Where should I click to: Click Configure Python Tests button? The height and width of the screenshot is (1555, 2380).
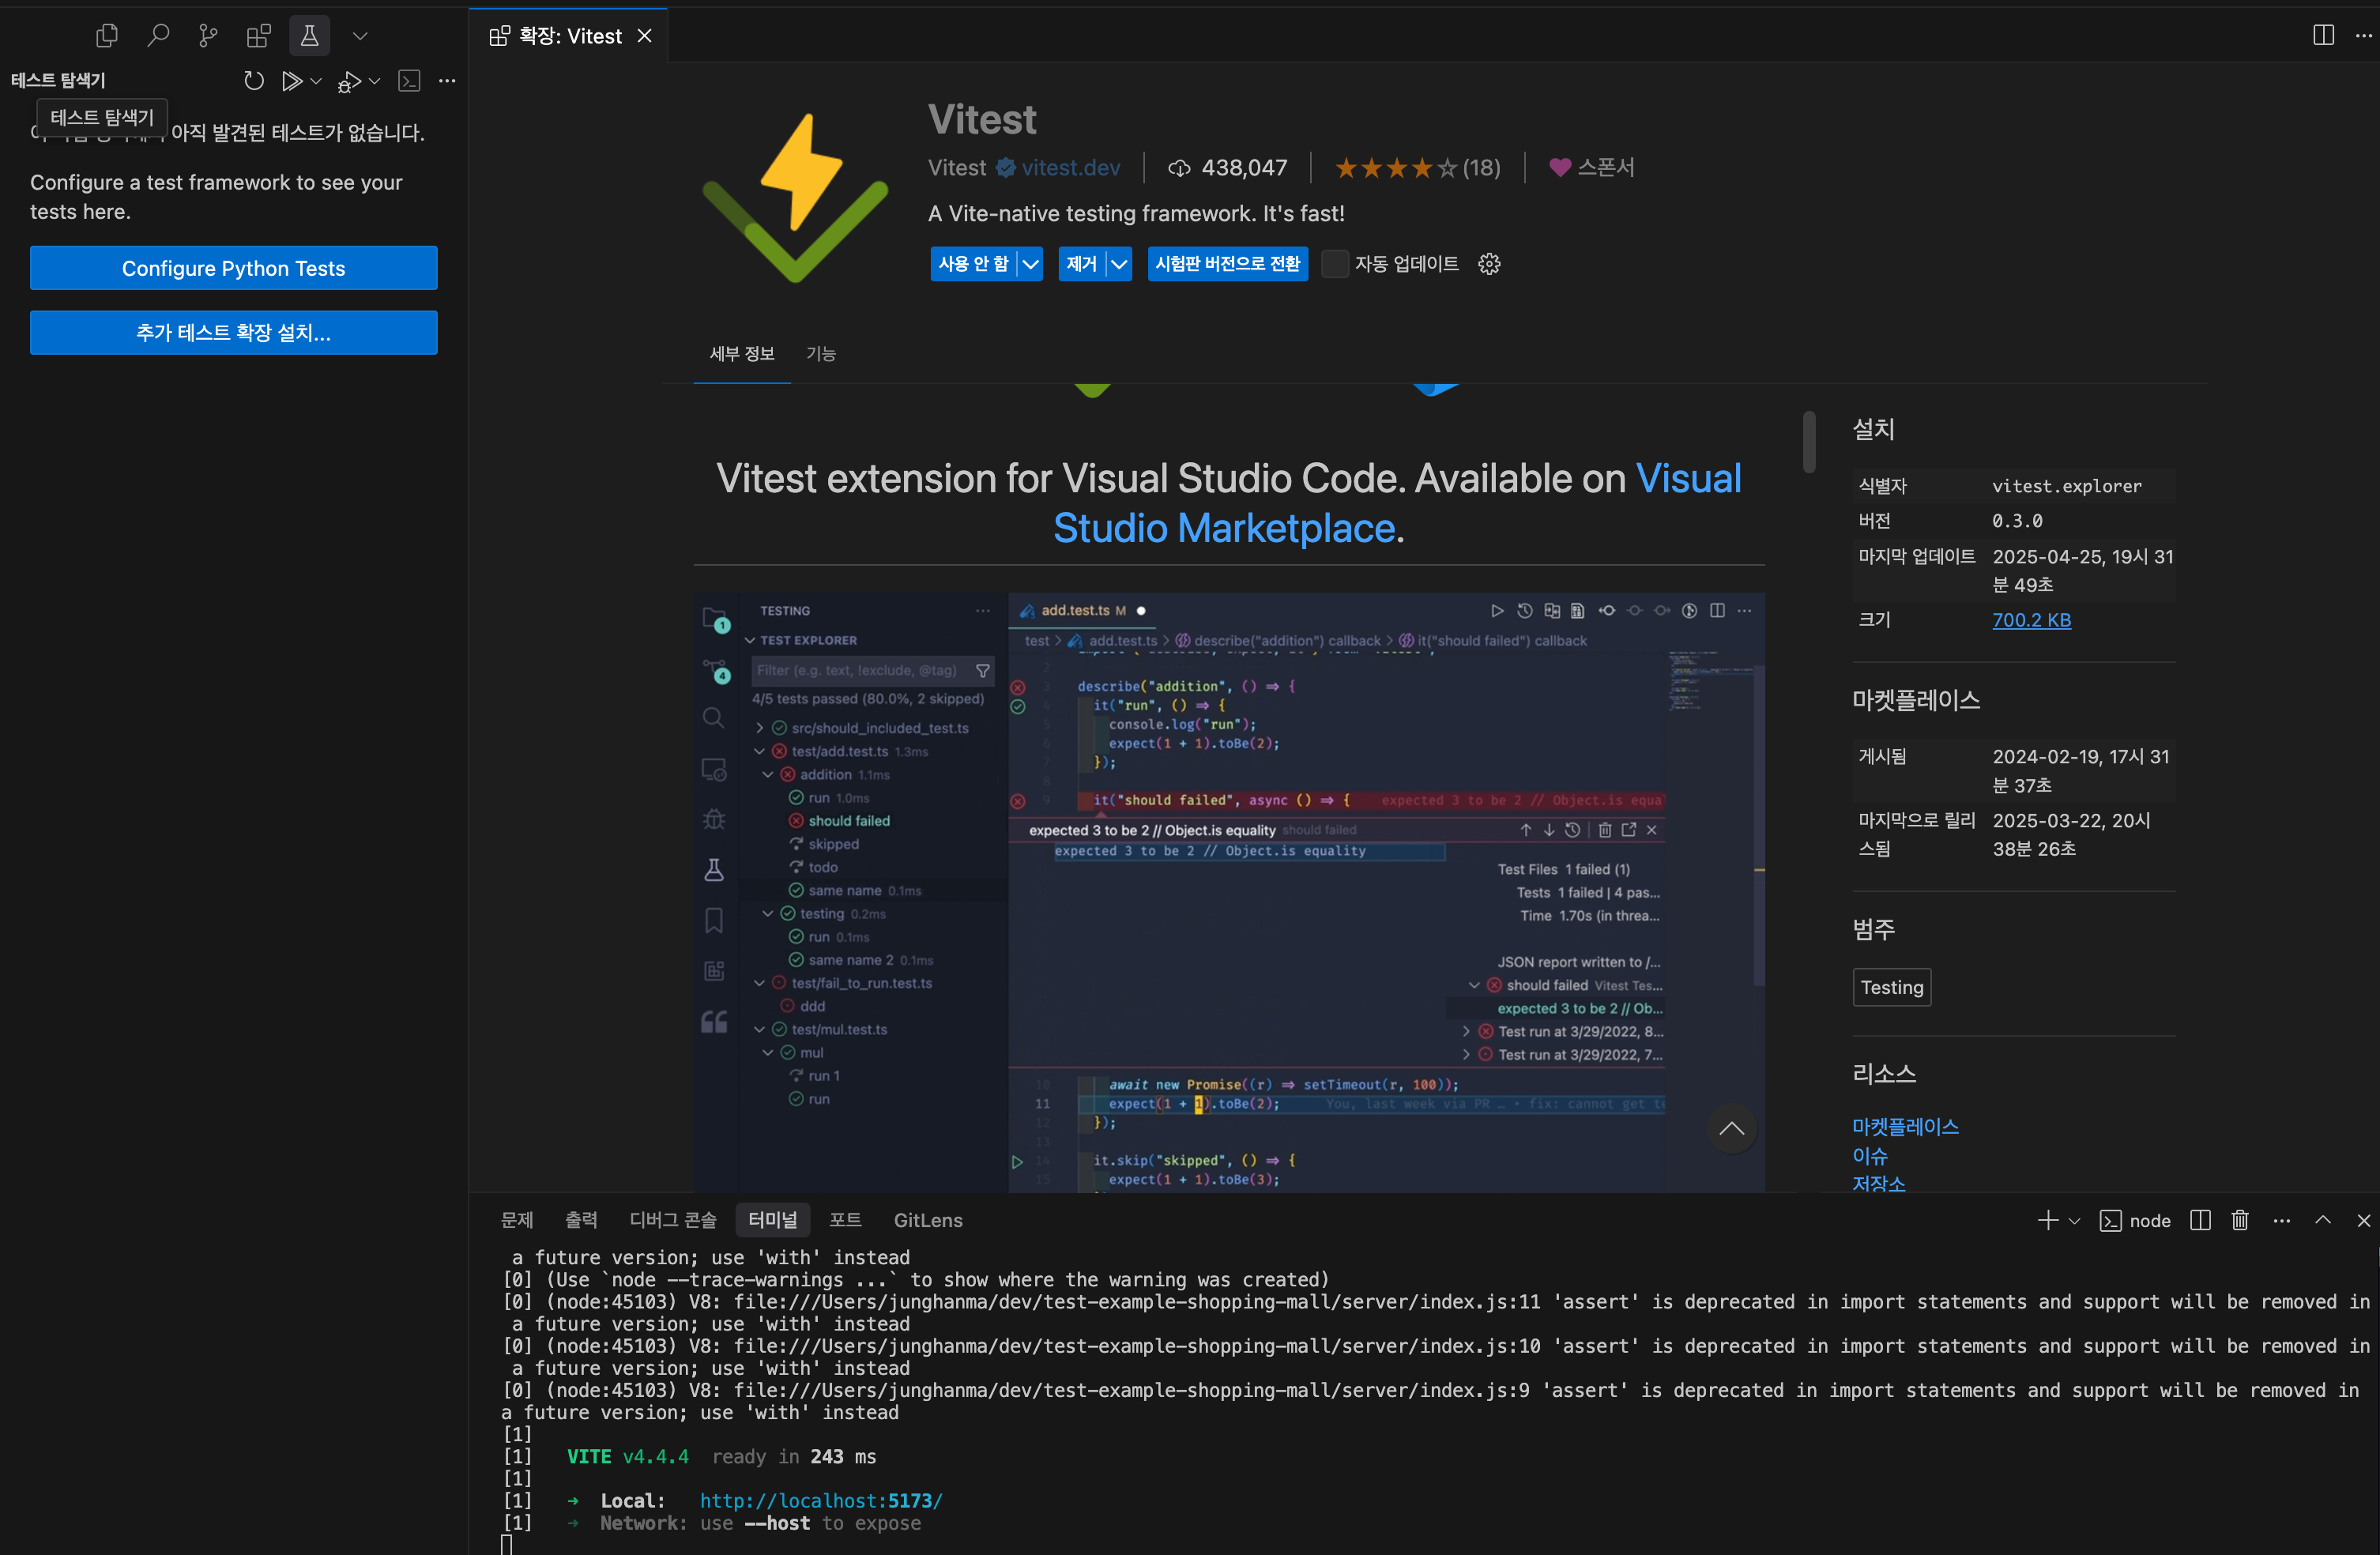pos(234,268)
